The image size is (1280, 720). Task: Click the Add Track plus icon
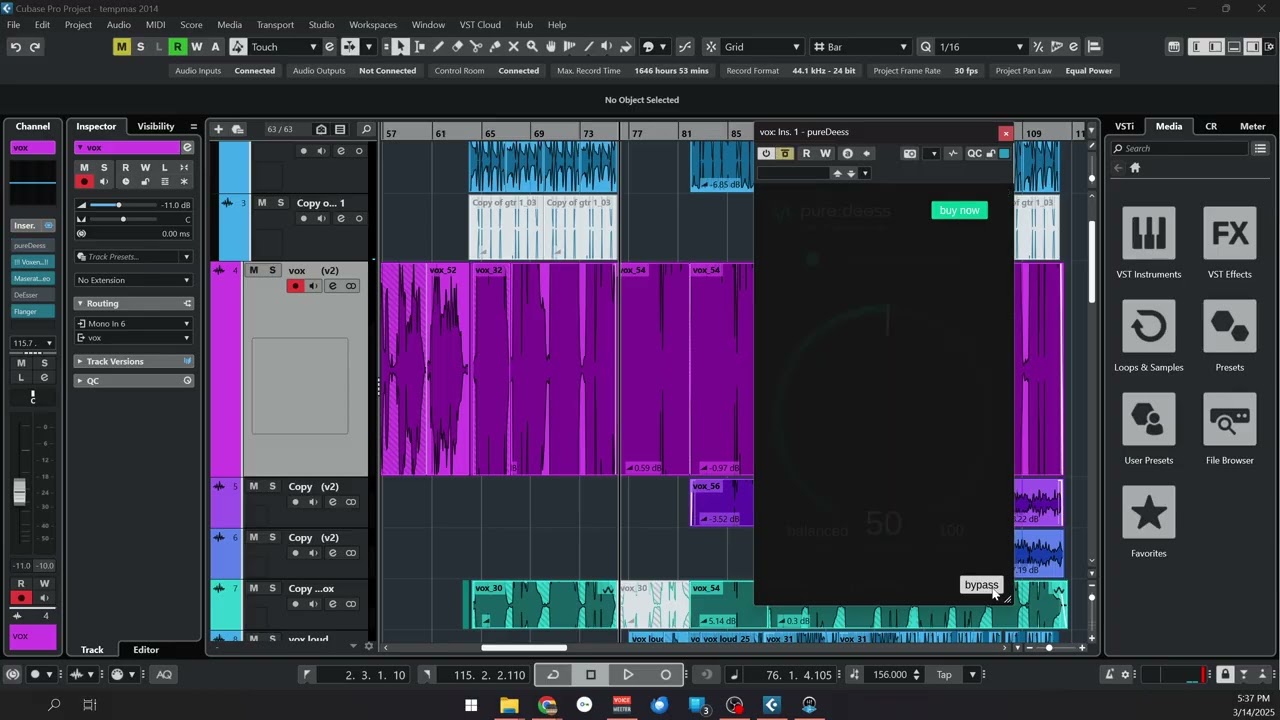tap(218, 129)
